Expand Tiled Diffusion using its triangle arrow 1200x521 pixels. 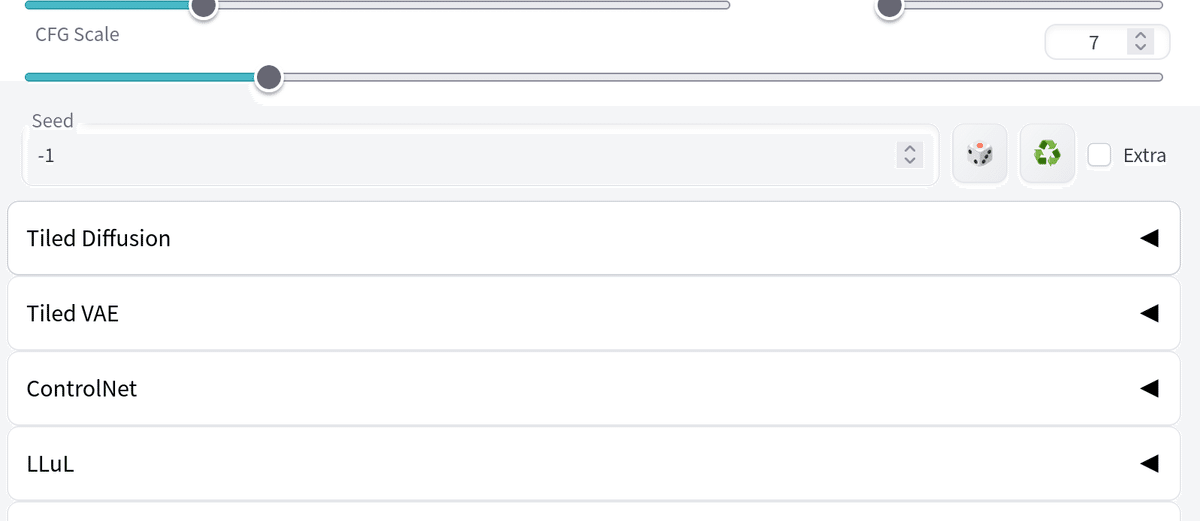coord(1149,238)
